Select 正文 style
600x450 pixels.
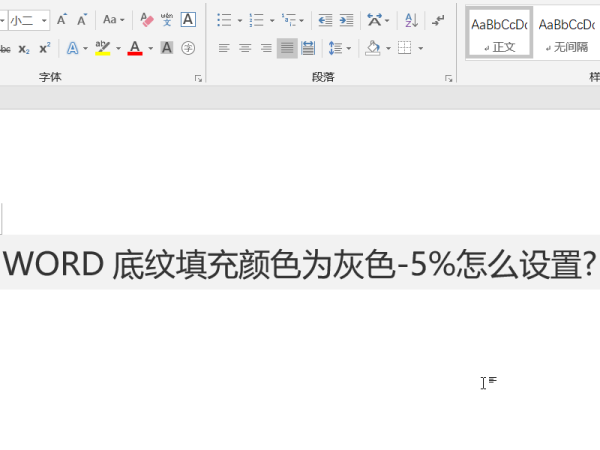[x=499, y=33]
